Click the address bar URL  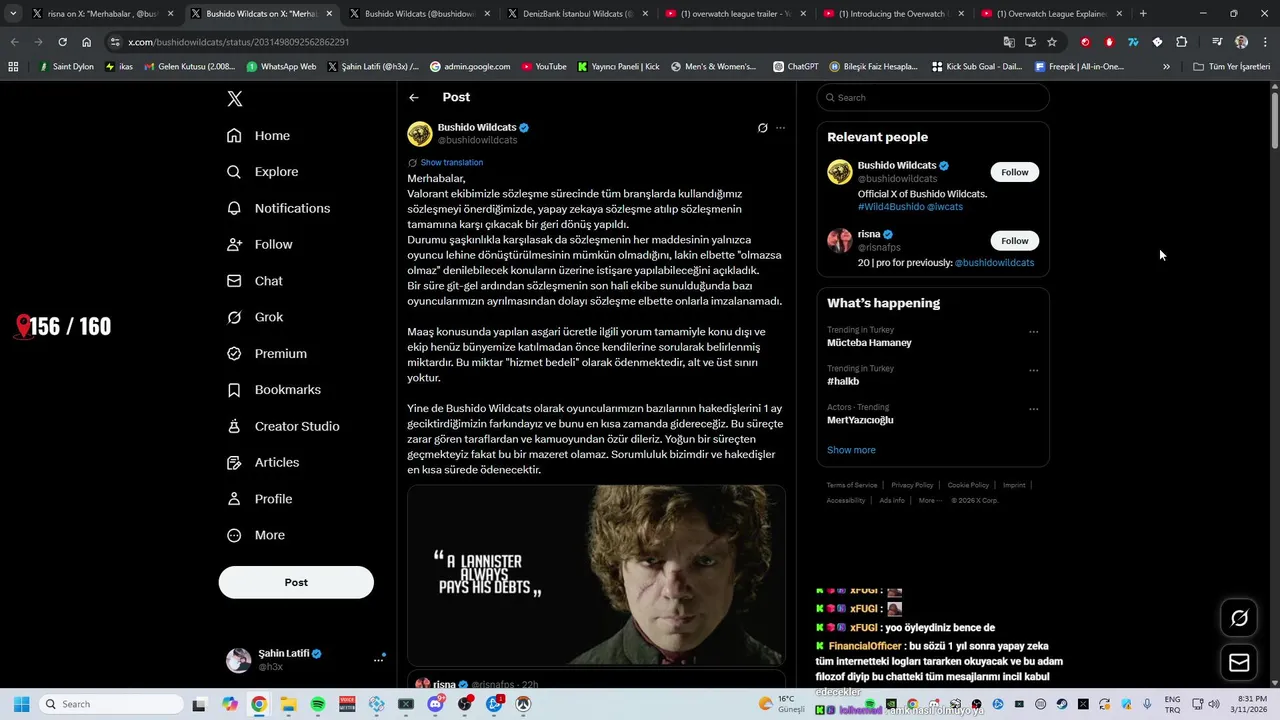coord(239,42)
